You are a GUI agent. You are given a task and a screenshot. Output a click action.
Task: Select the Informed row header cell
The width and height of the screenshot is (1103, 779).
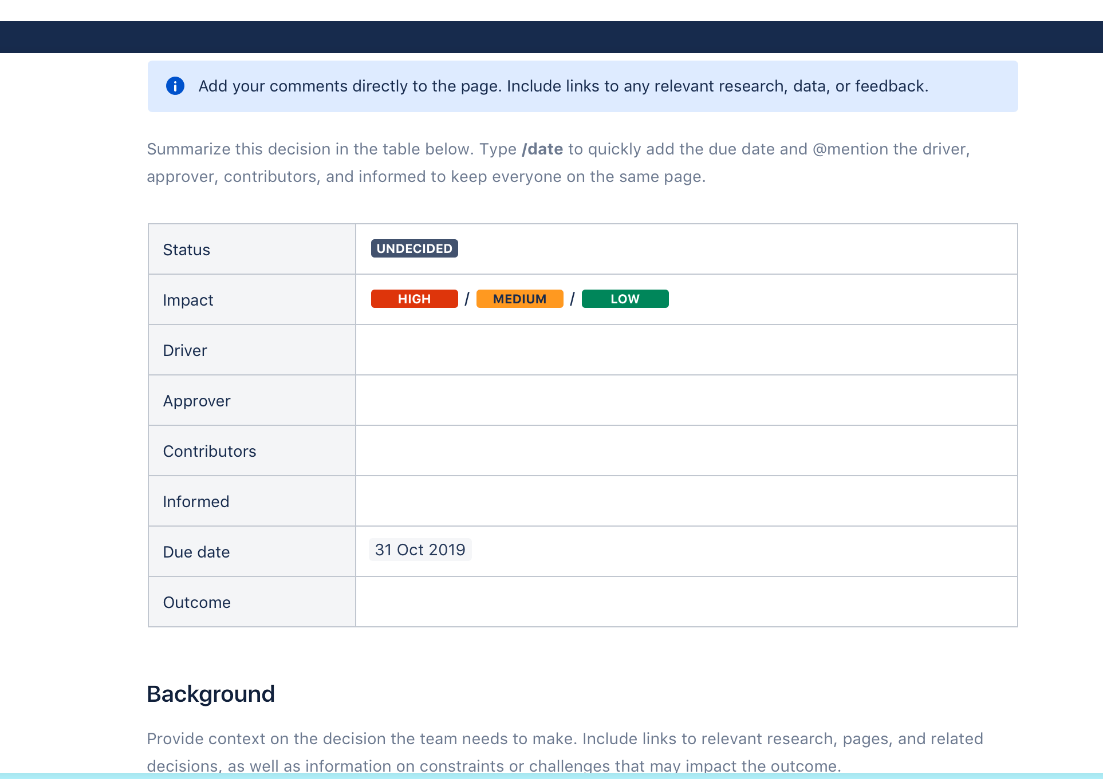(252, 501)
